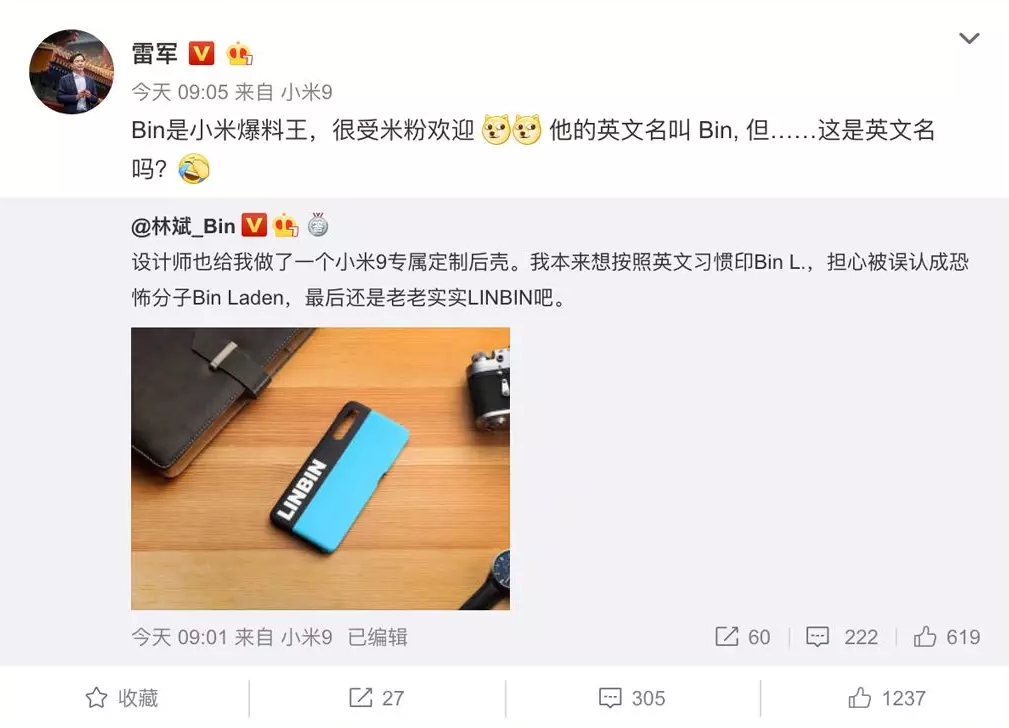
Task: Click the 今天 09:01 original post timestamp
Action: (180, 637)
